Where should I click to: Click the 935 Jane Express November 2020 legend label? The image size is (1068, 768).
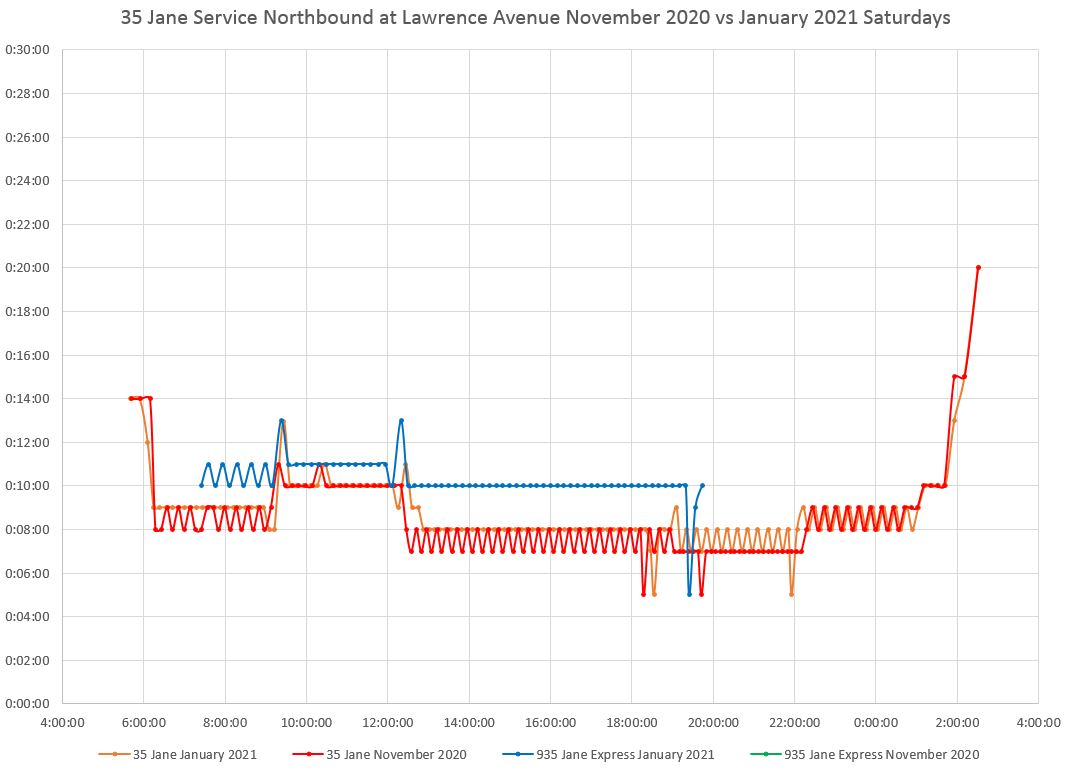(881, 754)
